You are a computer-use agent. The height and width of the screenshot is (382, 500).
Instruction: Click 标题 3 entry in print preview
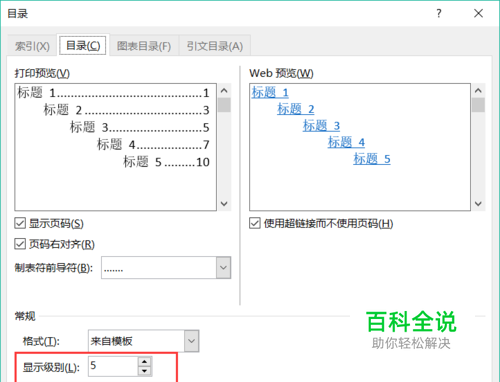pyautogui.click(x=140, y=127)
